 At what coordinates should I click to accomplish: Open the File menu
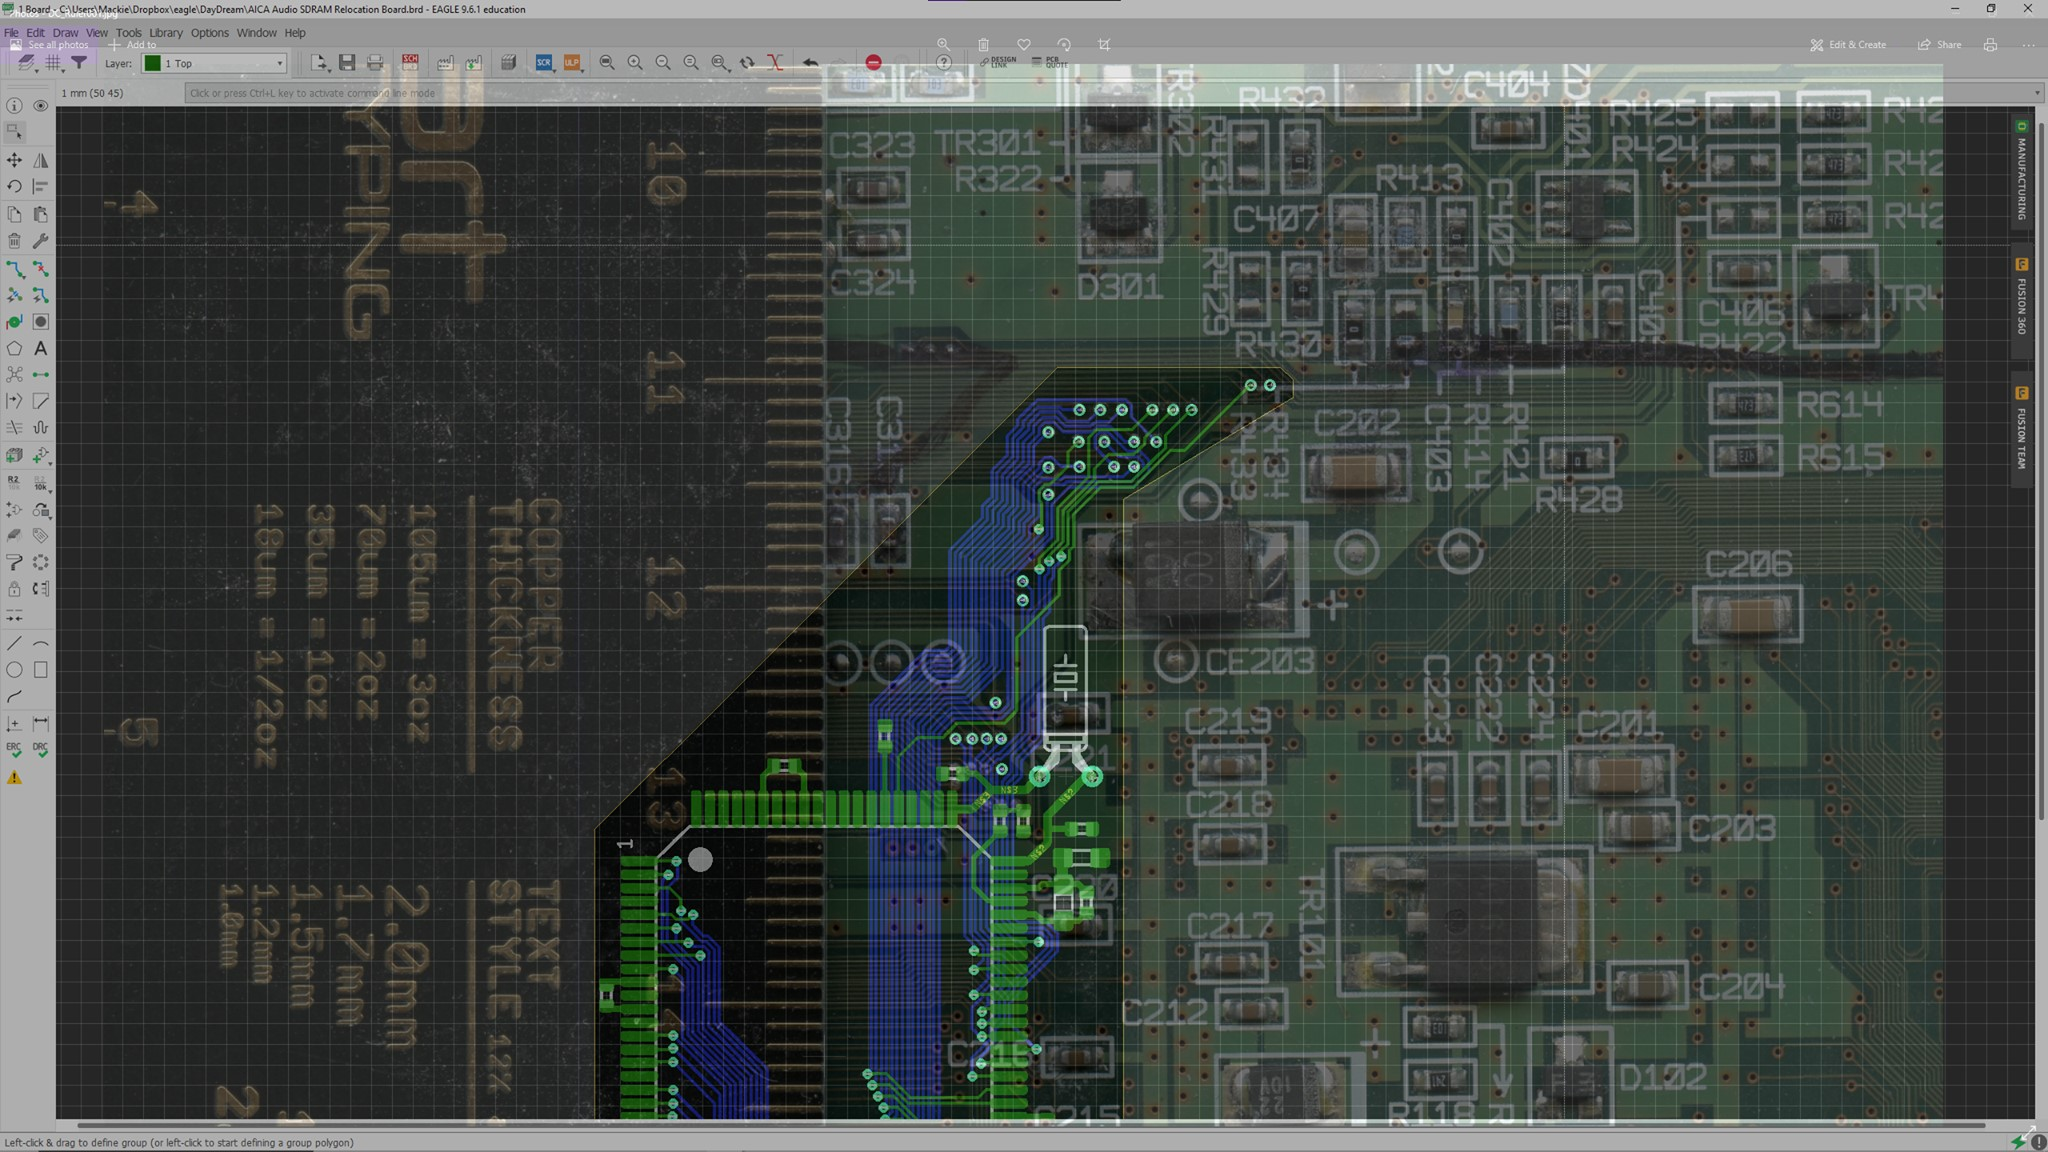coord(11,33)
